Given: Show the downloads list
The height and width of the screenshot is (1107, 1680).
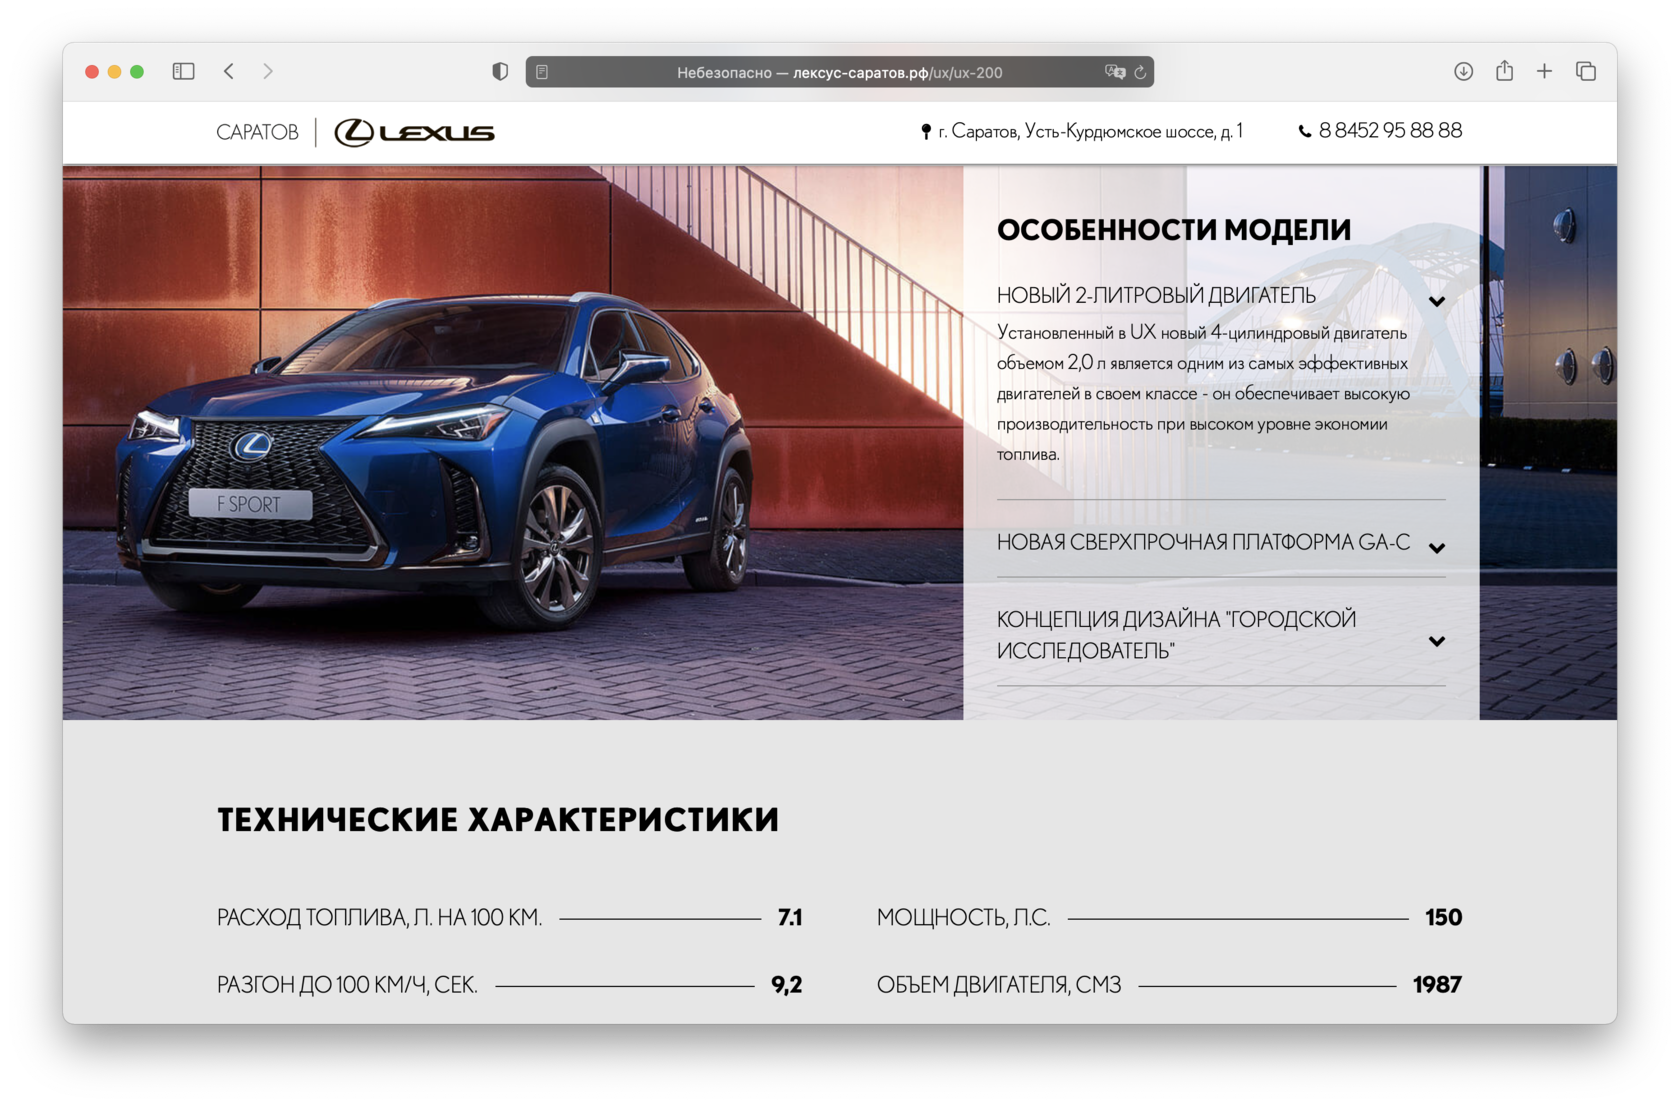Looking at the screenshot, I should pos(1463,71).
